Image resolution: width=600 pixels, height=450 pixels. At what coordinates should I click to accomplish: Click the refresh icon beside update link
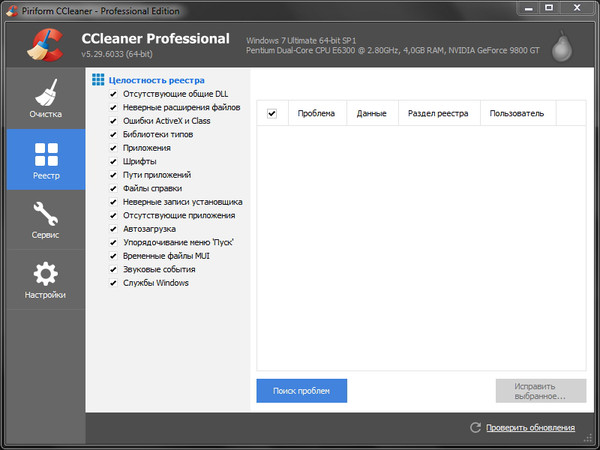click(475, 427)
